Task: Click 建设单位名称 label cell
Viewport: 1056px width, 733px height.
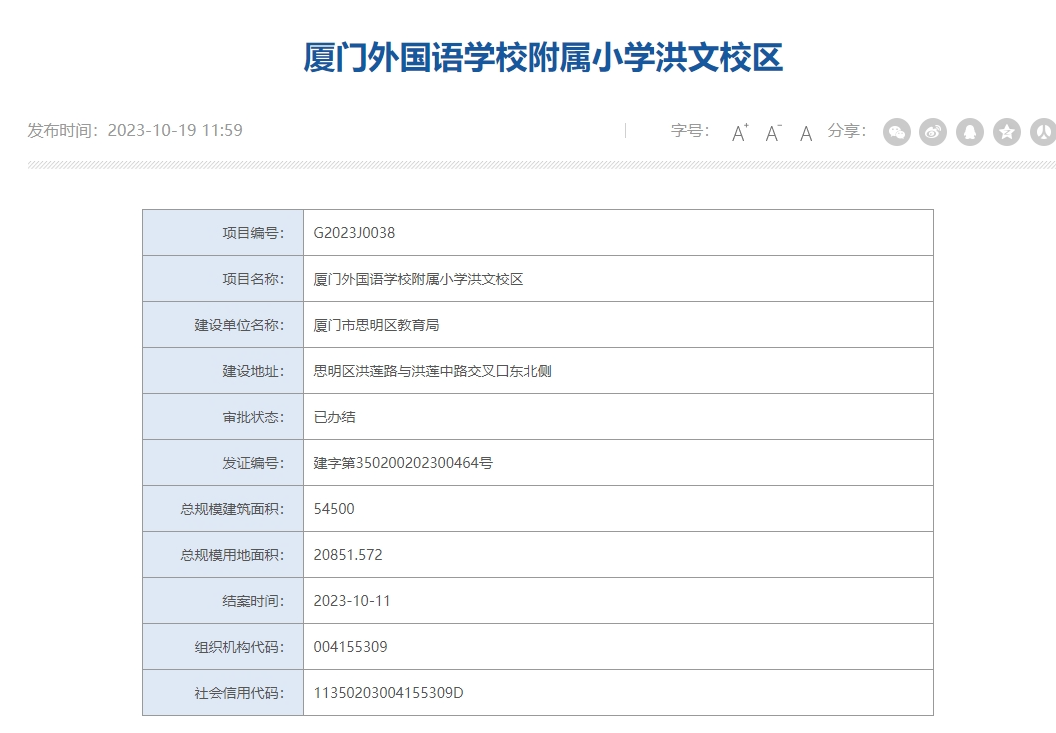Action: [x=223, y=325]
